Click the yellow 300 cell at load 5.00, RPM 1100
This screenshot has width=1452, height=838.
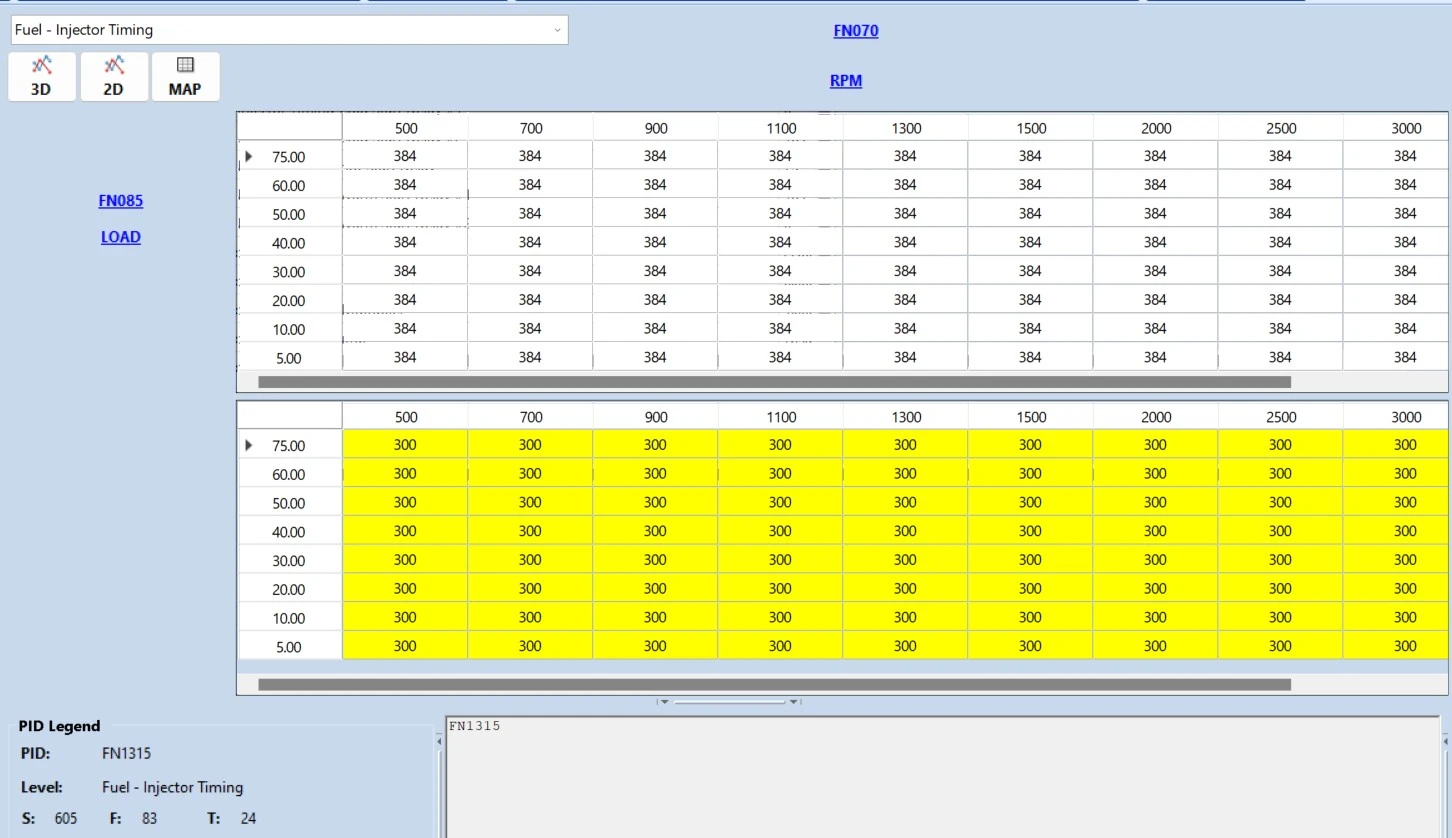click(780, 647)
